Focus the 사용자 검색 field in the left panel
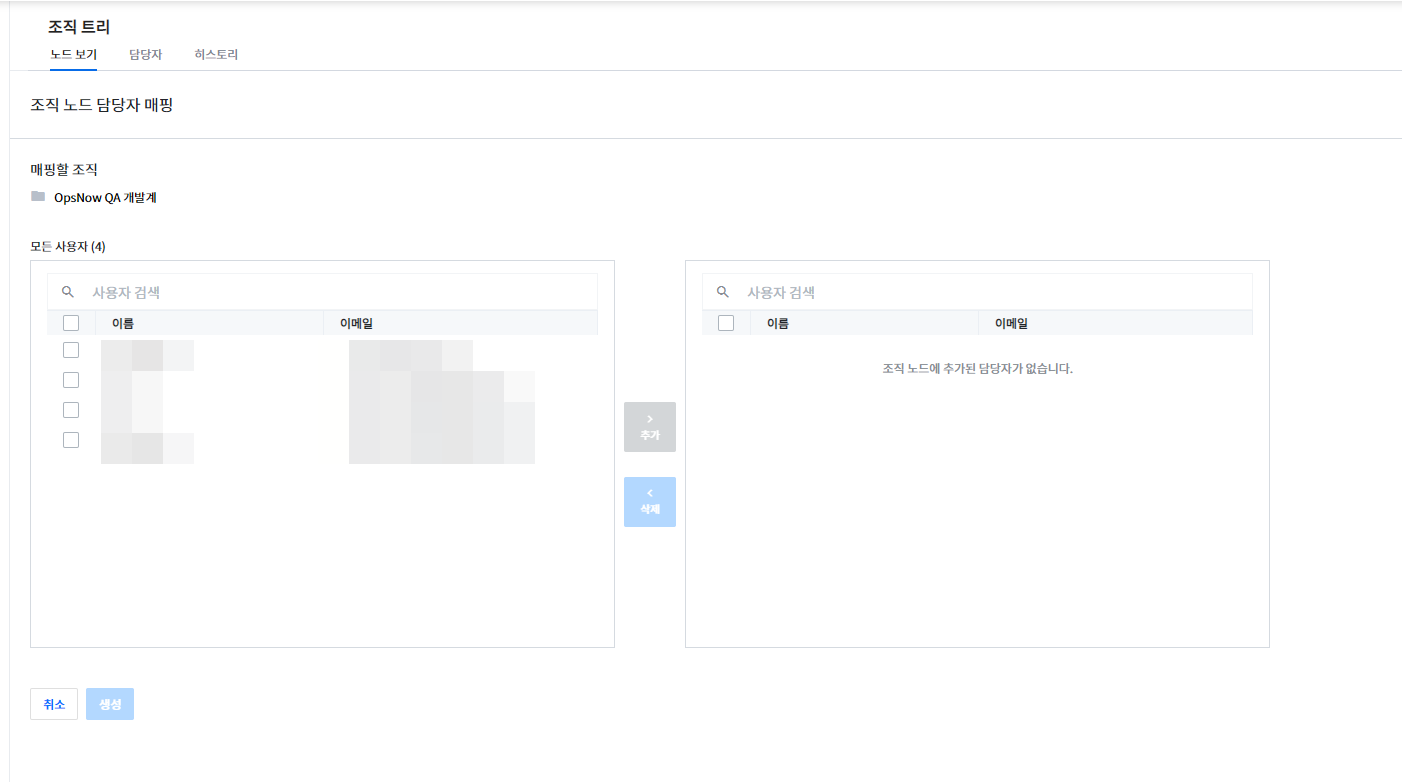The width and height of the screenshot is (1402, 782). point(340,292)
